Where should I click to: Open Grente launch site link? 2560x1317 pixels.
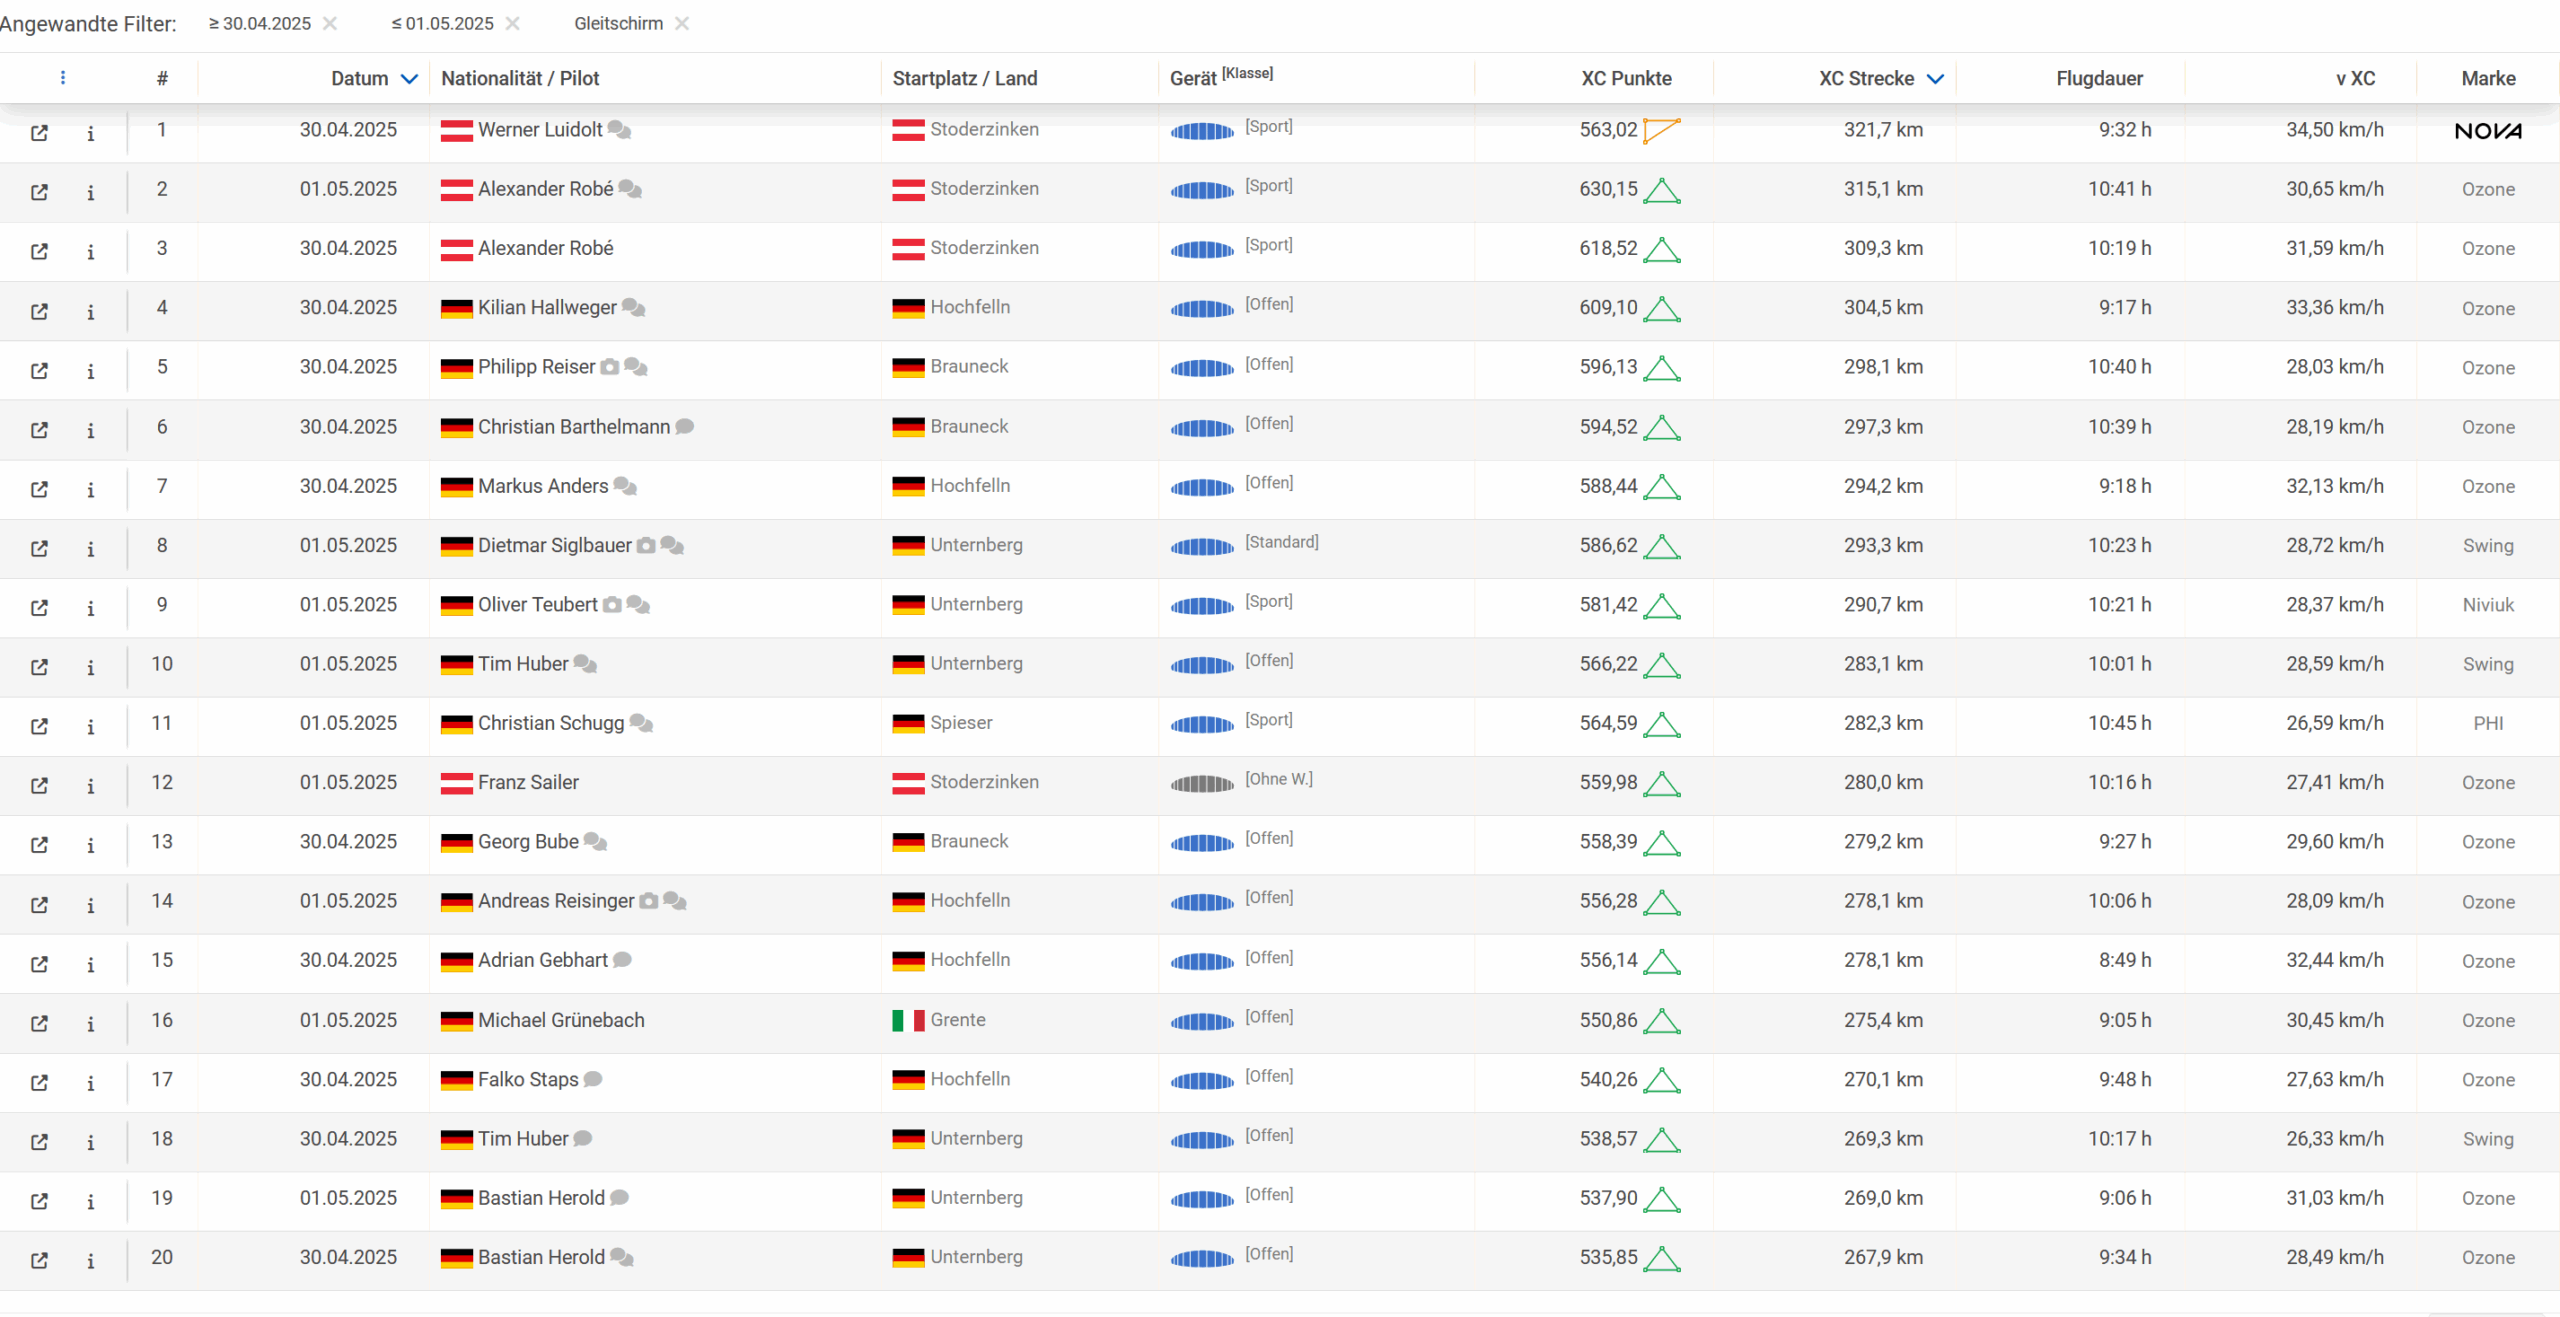coord(957,1020)
